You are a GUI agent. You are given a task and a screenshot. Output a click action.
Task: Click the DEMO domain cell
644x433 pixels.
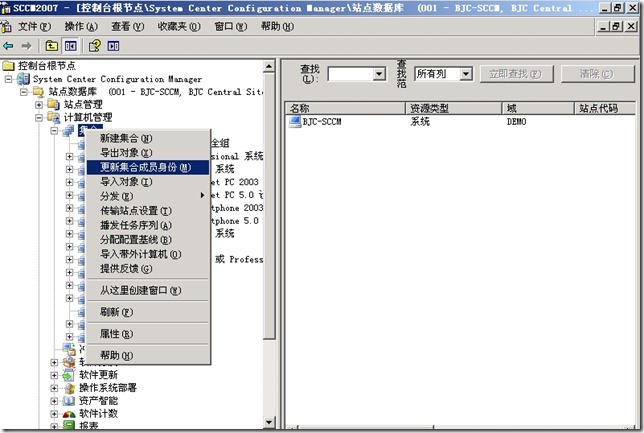coord(516,122)
